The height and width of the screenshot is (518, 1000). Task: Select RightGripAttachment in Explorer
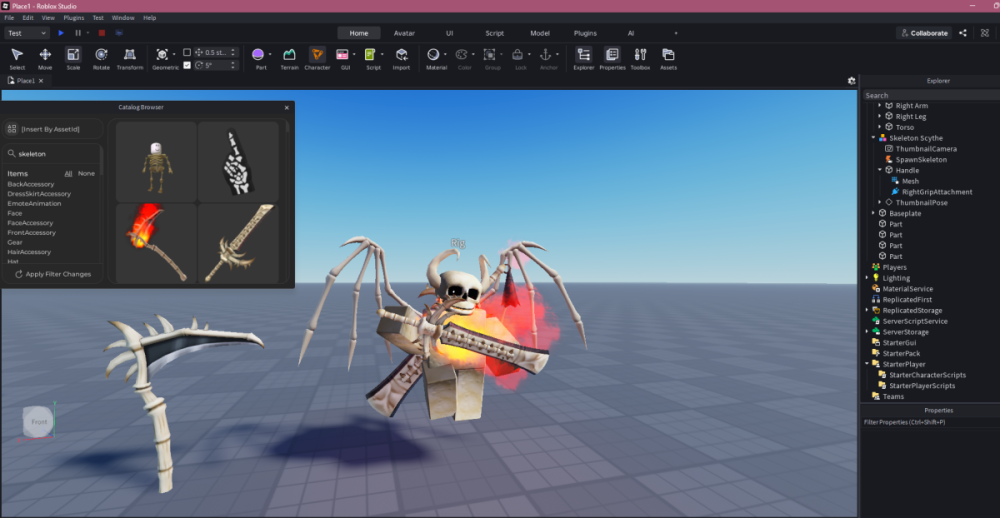coord(936,191)
